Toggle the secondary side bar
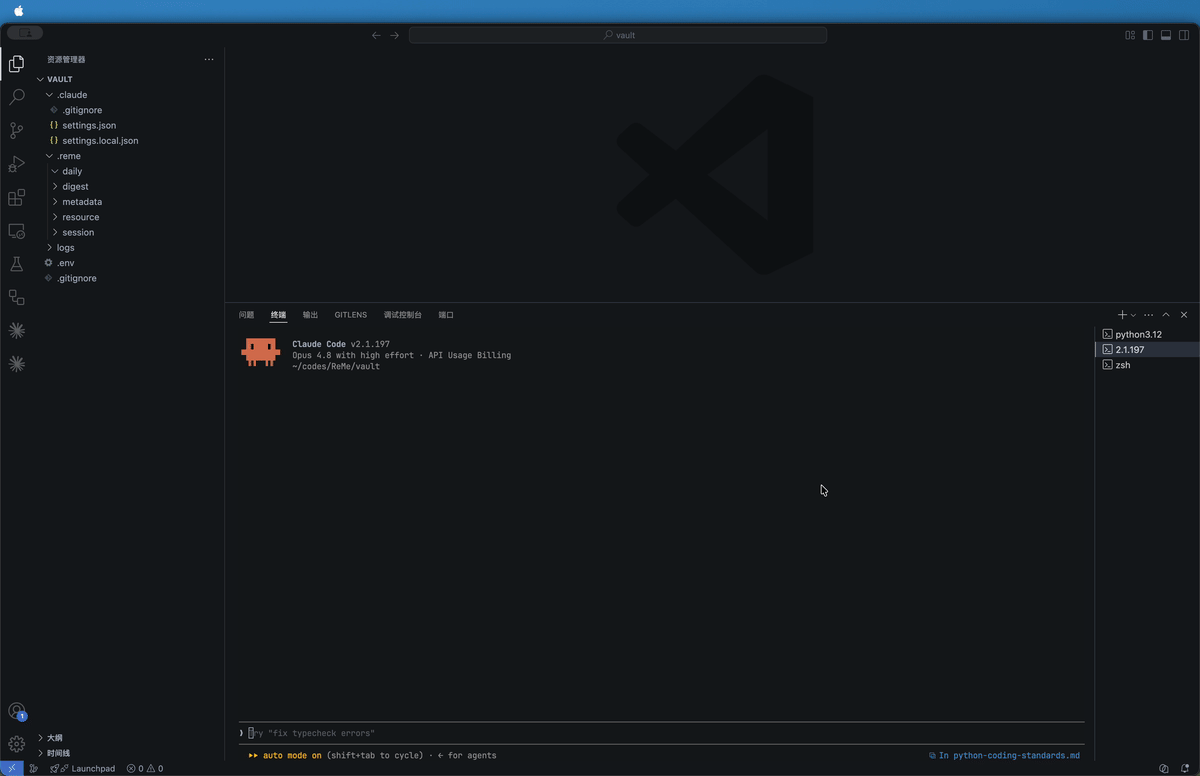The height and width of the screenshot is (776, 1200). [x=1184, y=35]
